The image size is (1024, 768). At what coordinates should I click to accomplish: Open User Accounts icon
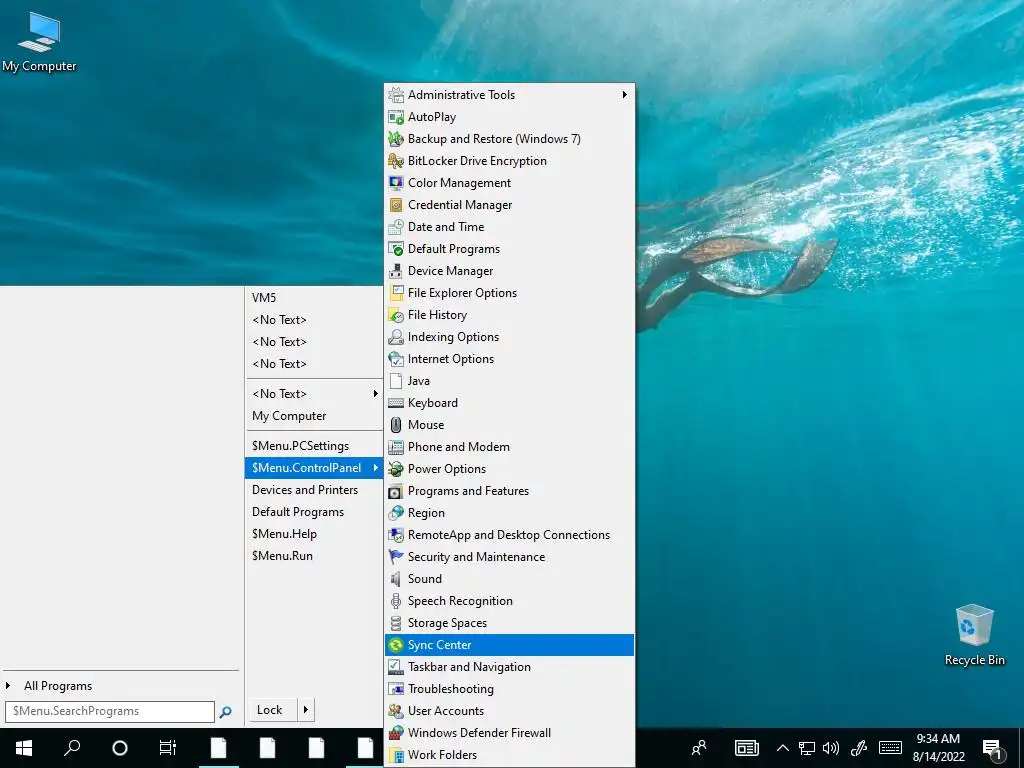[396, 711]
